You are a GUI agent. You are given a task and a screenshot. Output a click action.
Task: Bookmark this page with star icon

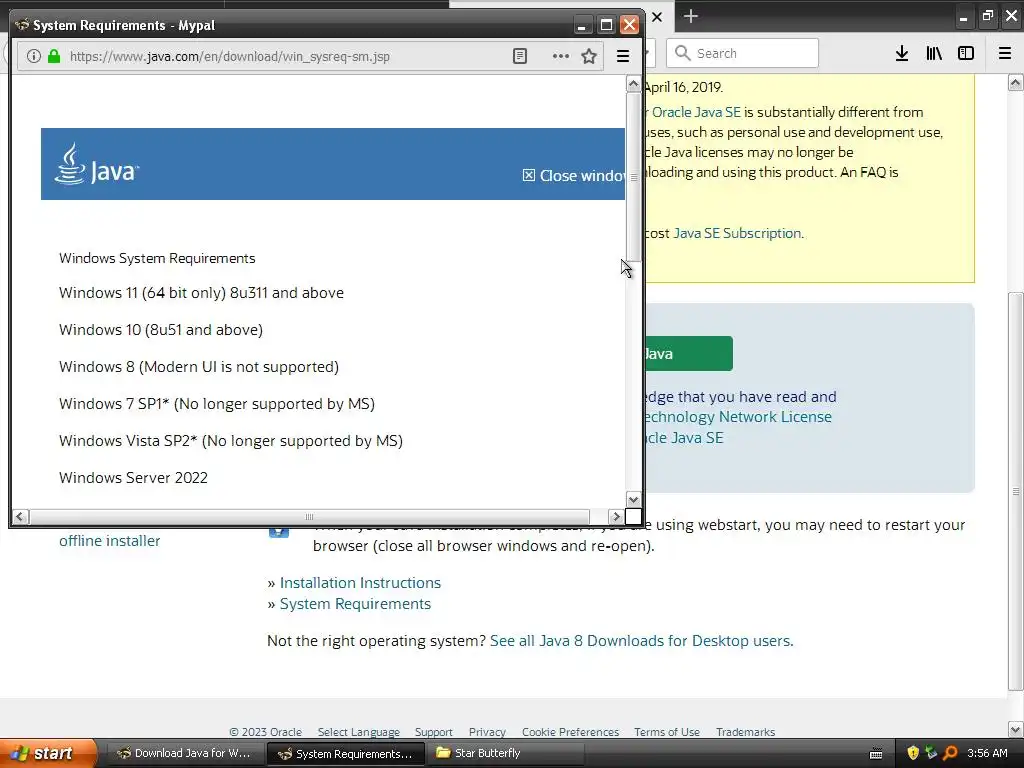click(589, 56)
